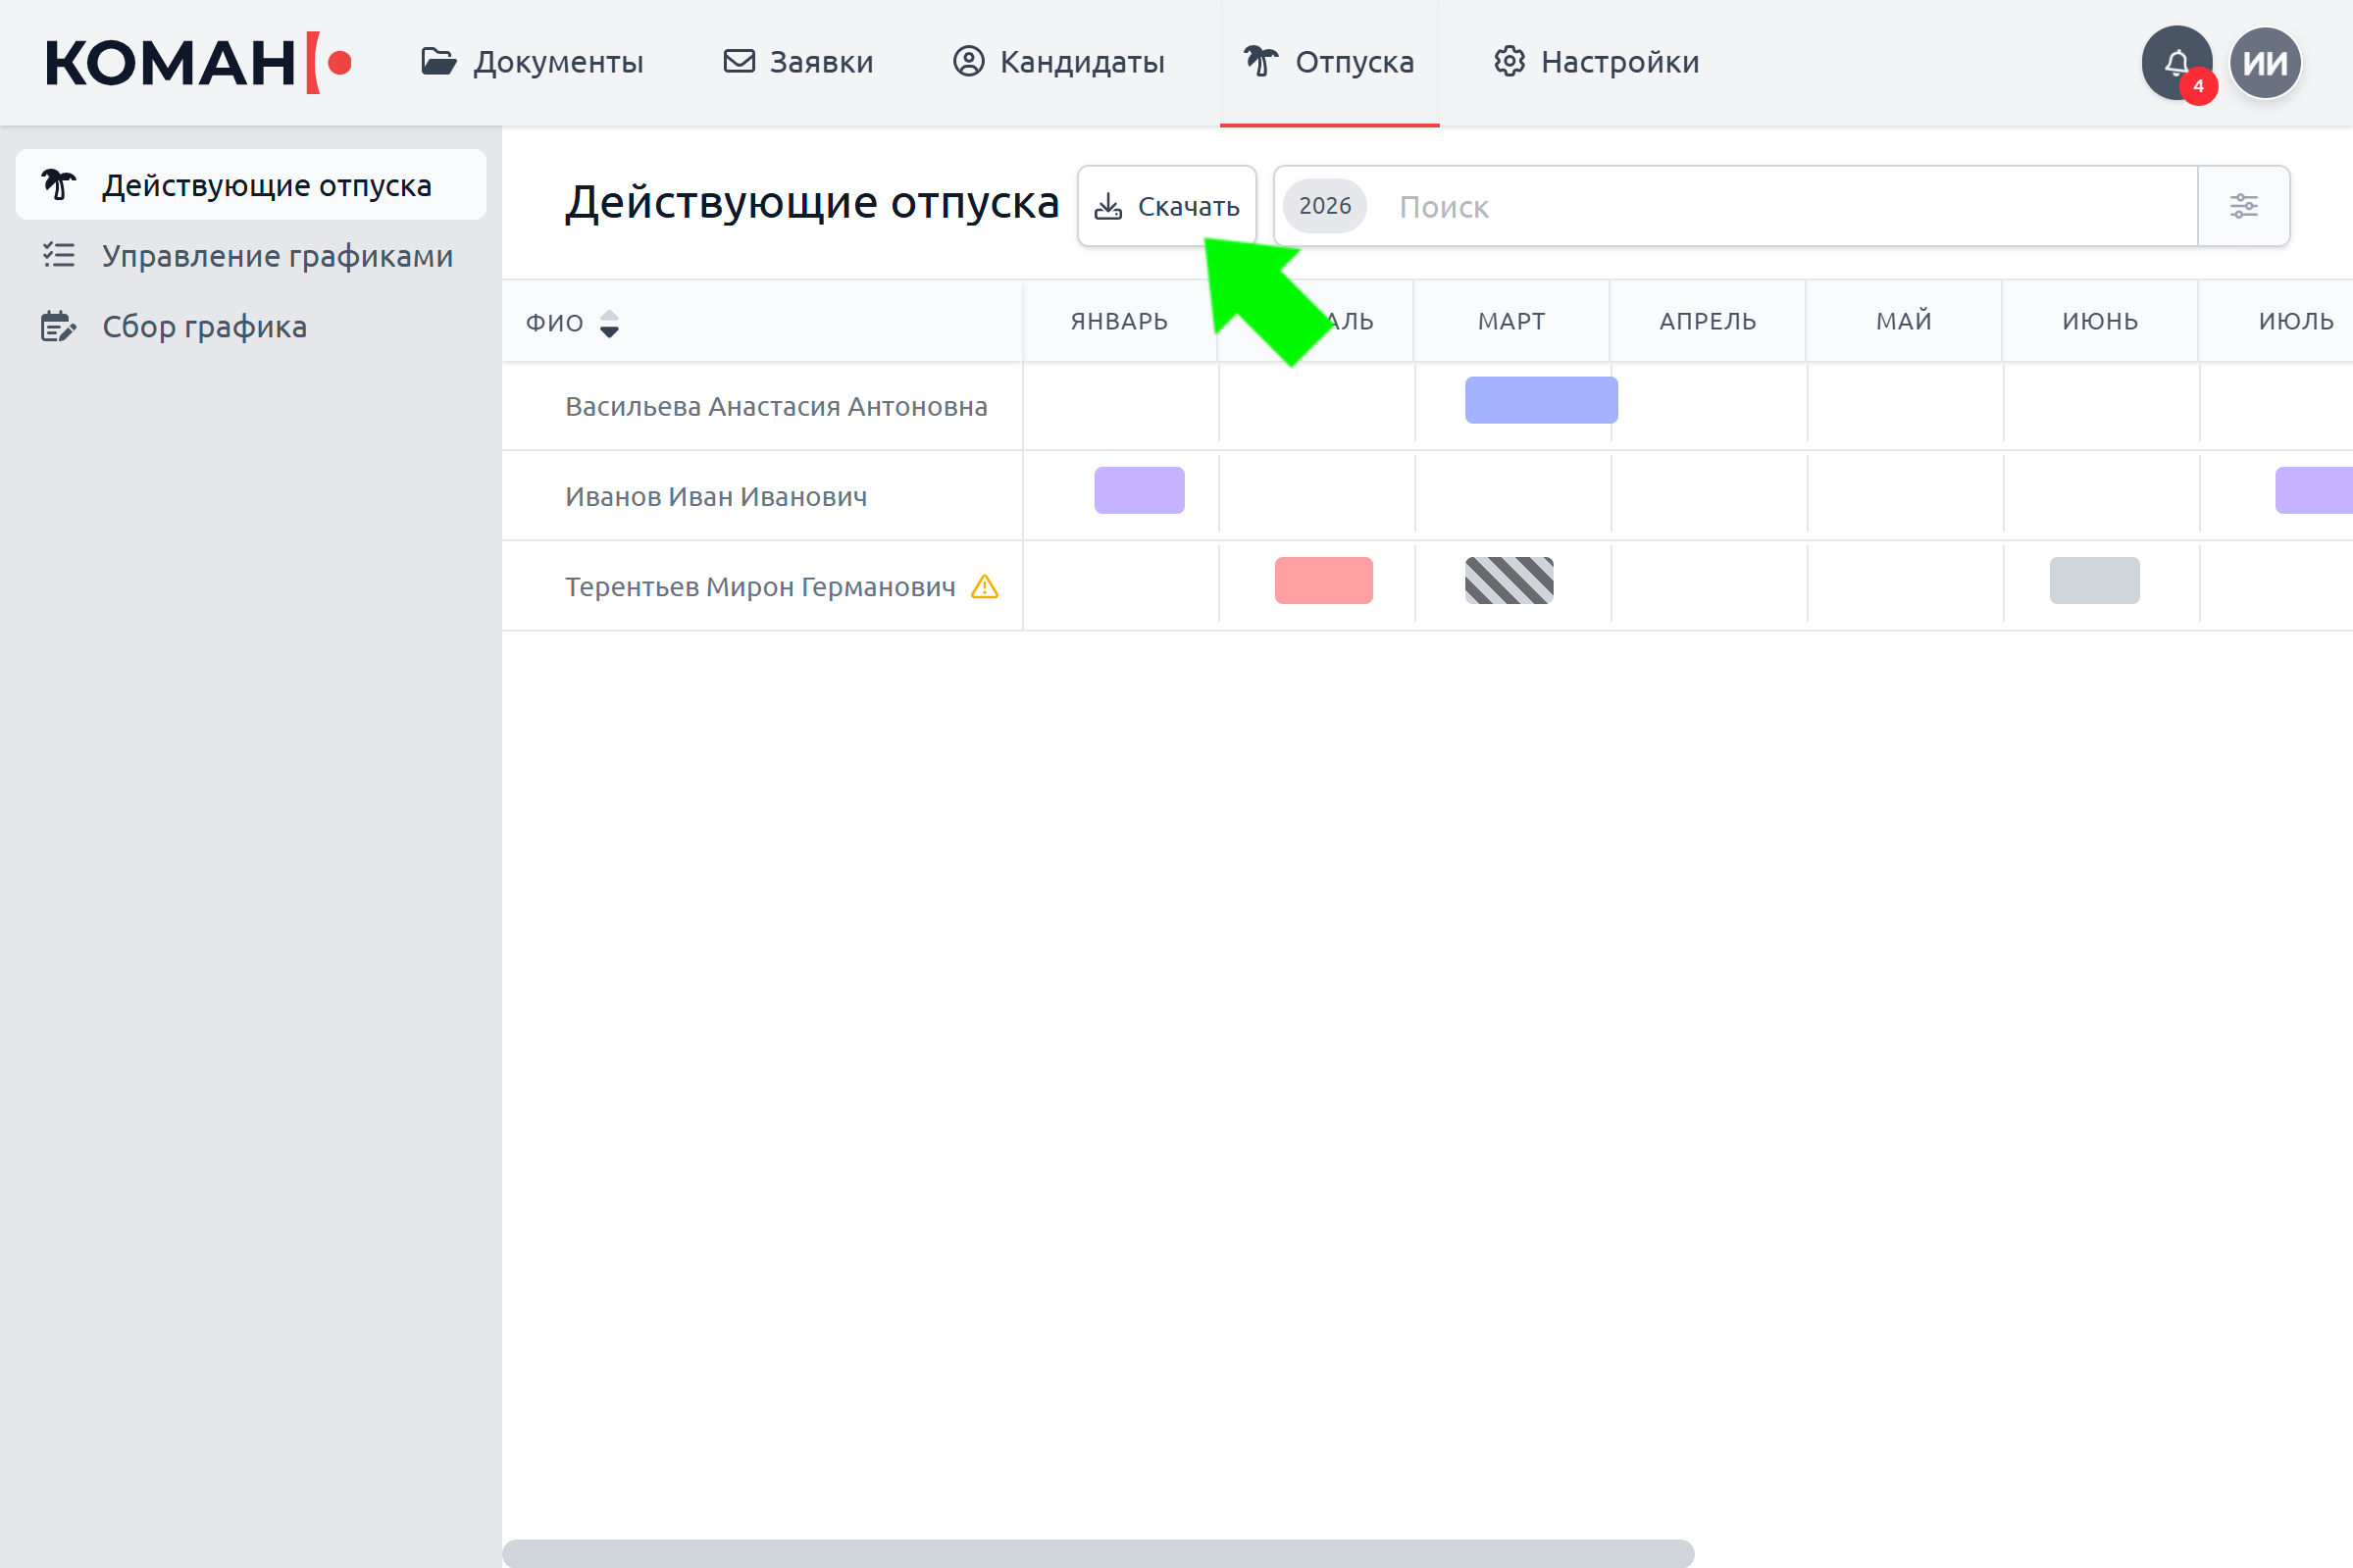Click Терентьев's red February vacation bar

(1323, 581)
